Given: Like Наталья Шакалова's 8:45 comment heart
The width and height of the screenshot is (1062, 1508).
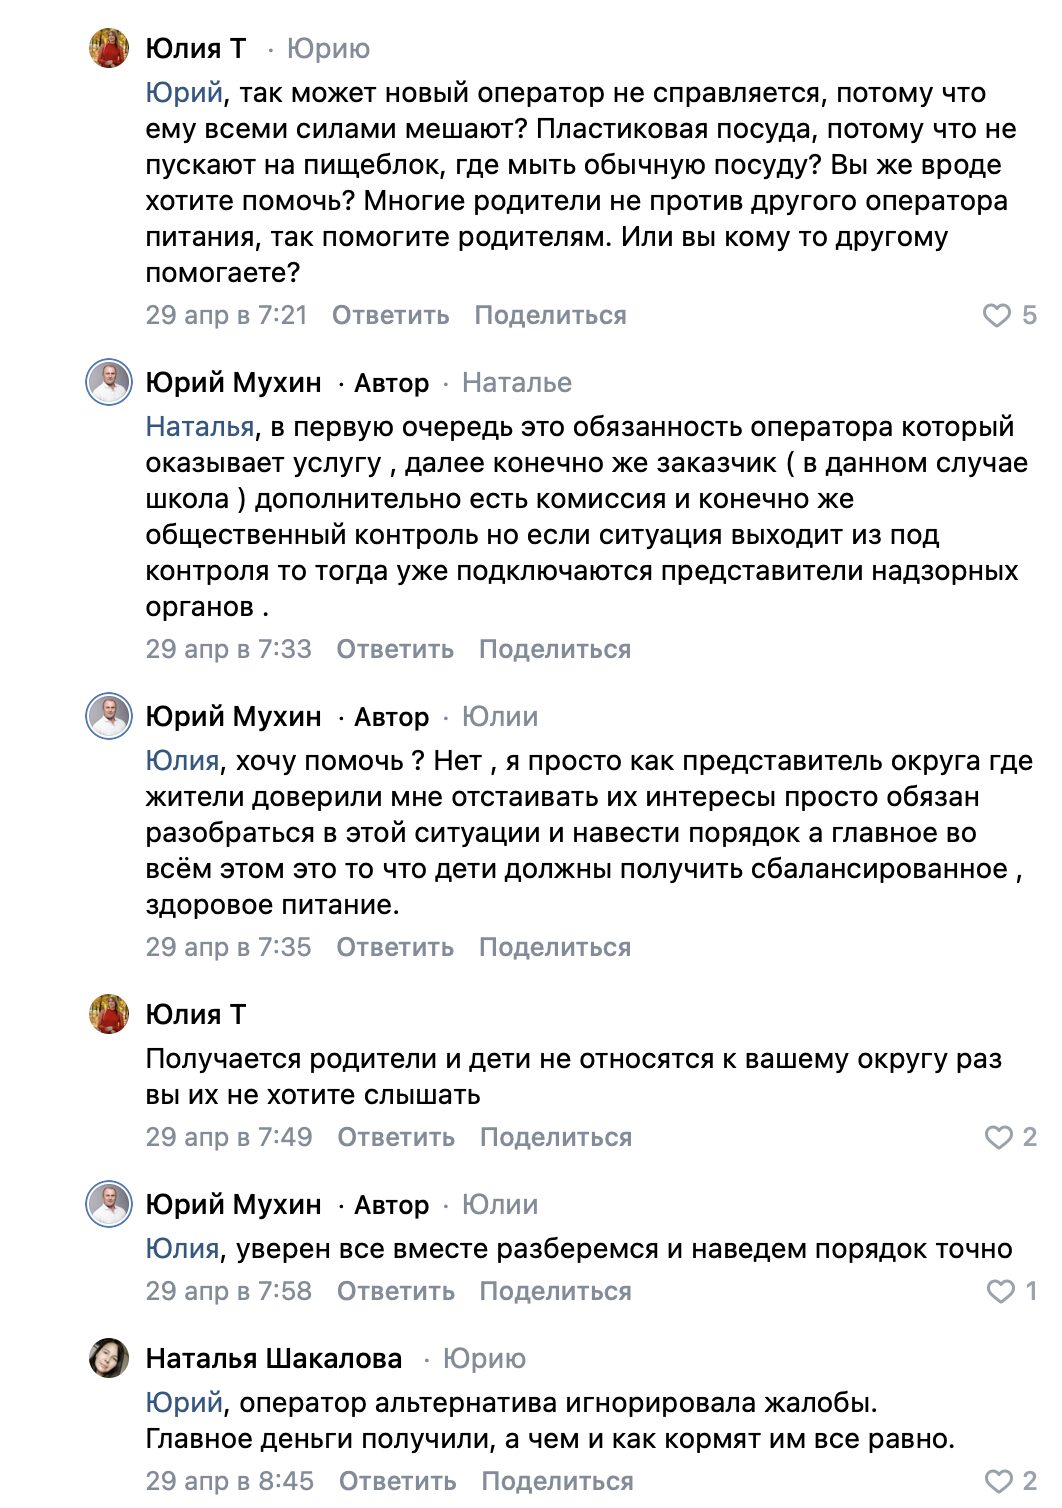Looking at the screenshot, I should click(x=998, y=1482).
